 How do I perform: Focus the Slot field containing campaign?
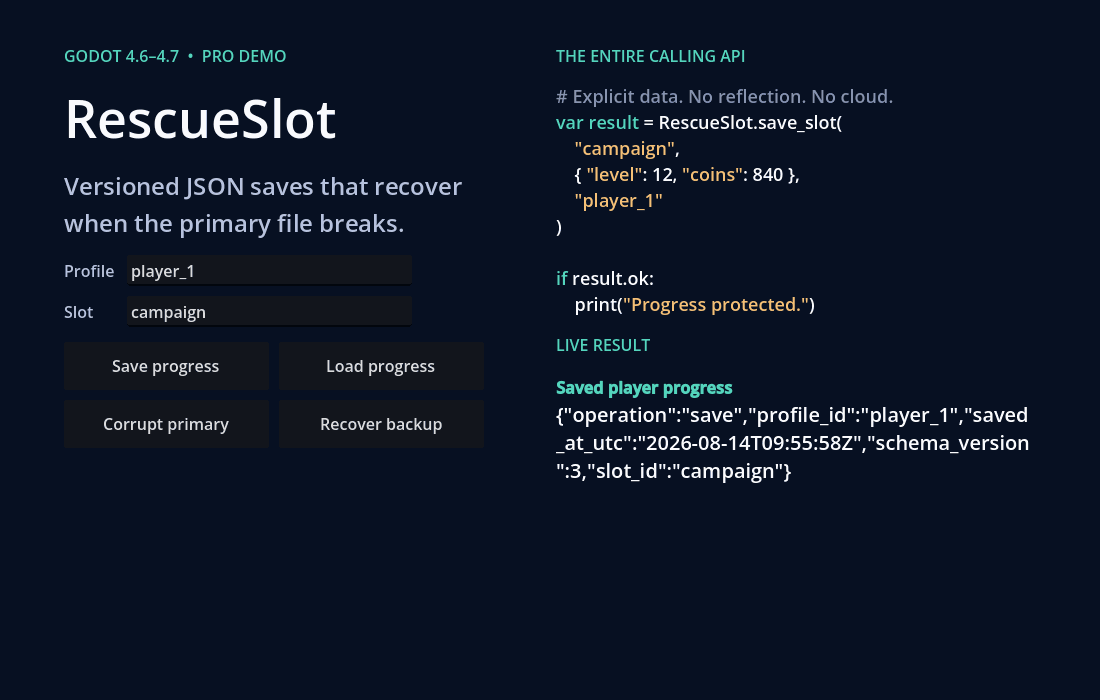point(269,311)
